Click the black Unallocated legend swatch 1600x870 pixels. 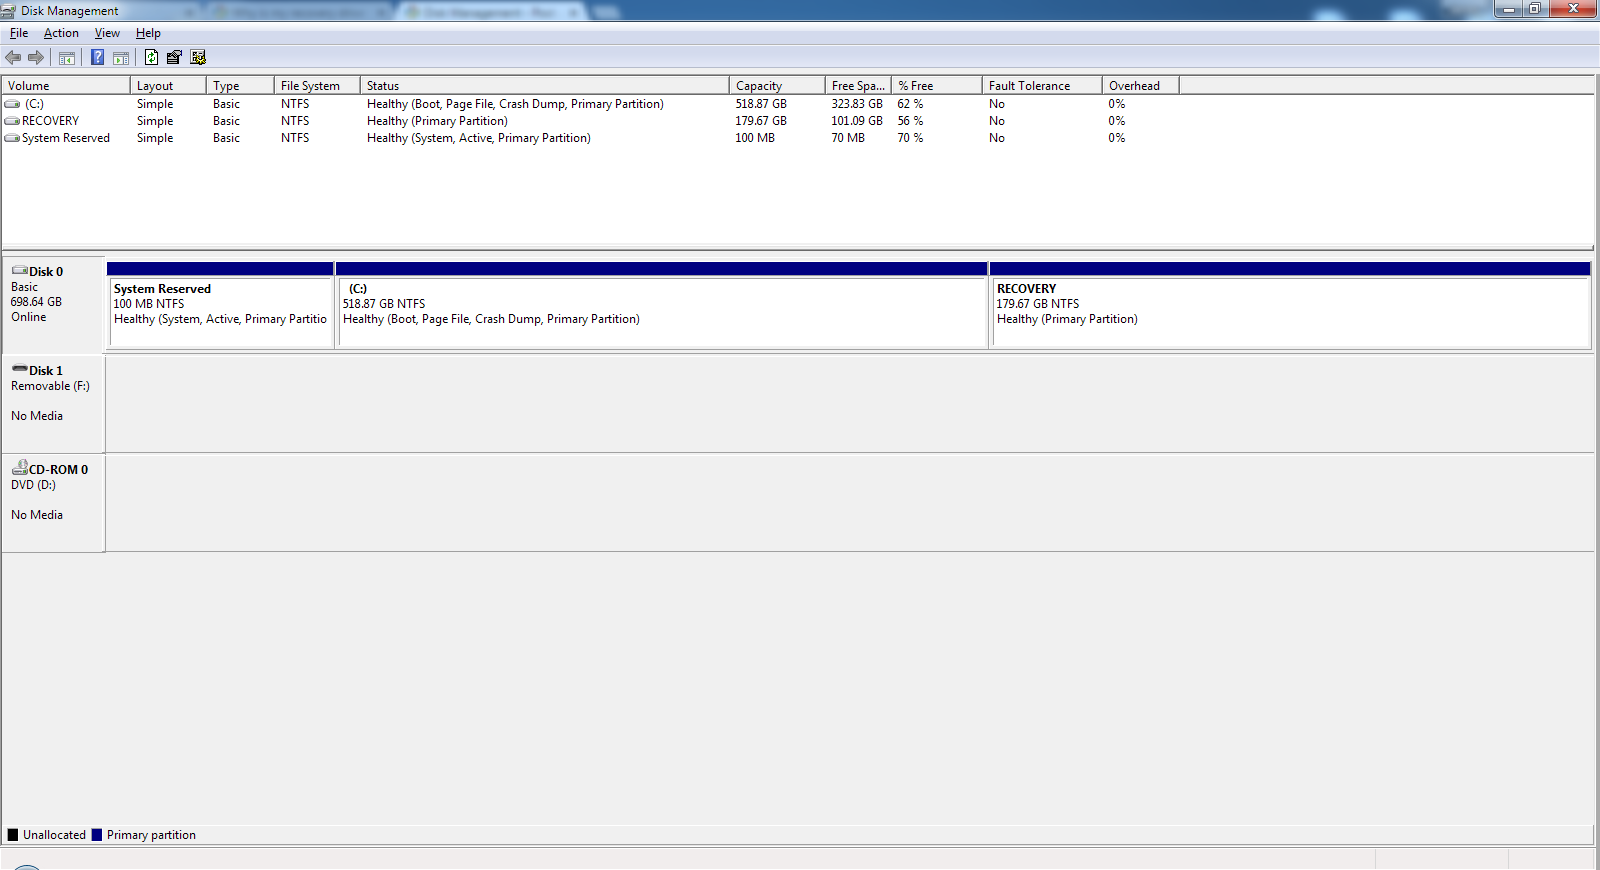13,835
